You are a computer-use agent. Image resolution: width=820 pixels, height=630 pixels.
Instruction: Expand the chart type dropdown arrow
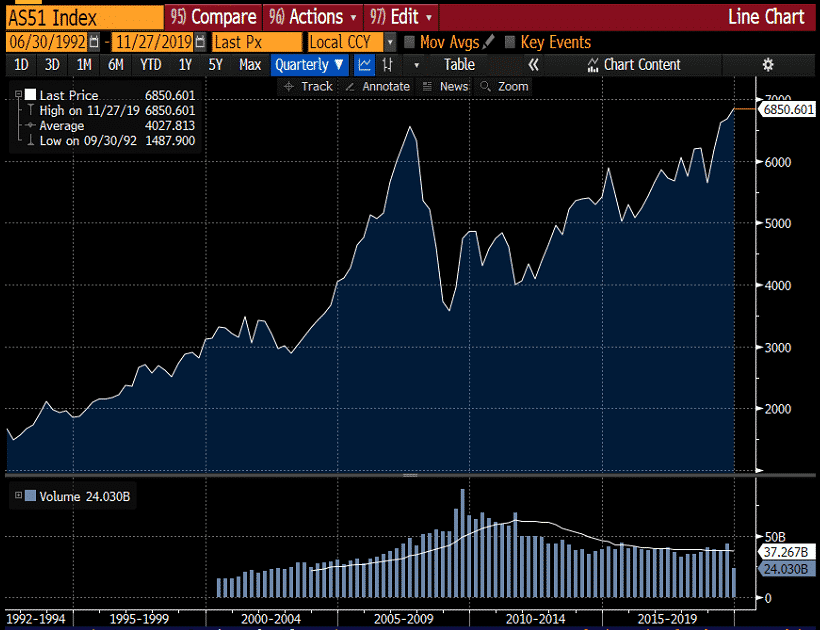click(x=417, y=64)
